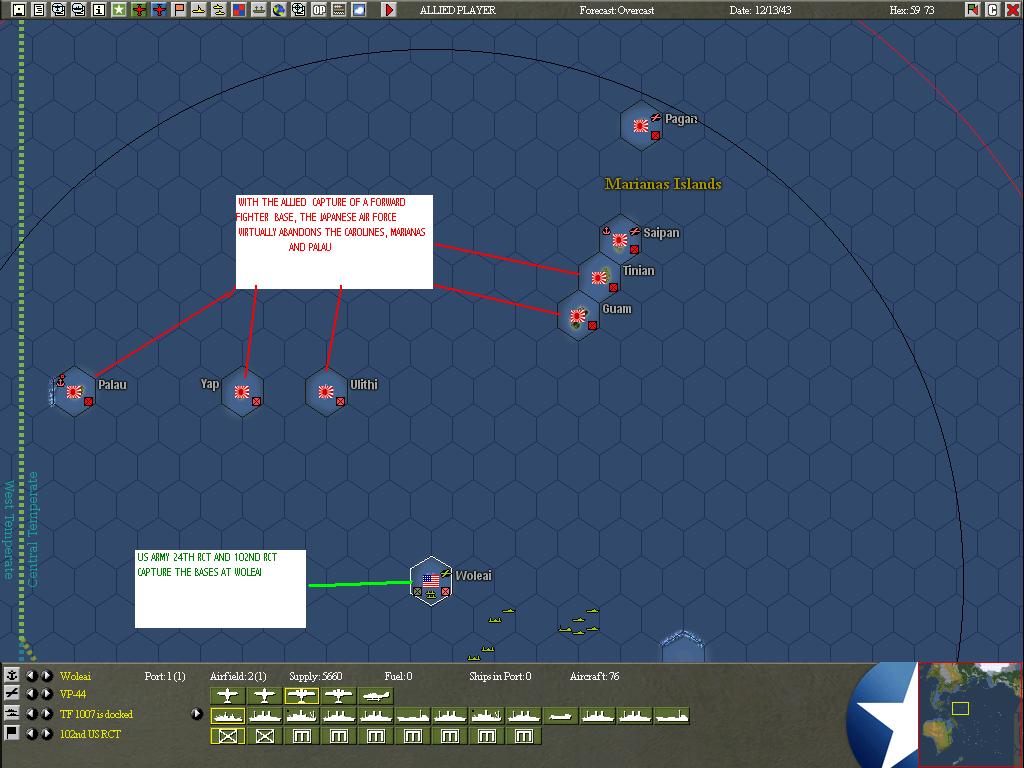Close the game with top-right X icon

point(1013,10)
